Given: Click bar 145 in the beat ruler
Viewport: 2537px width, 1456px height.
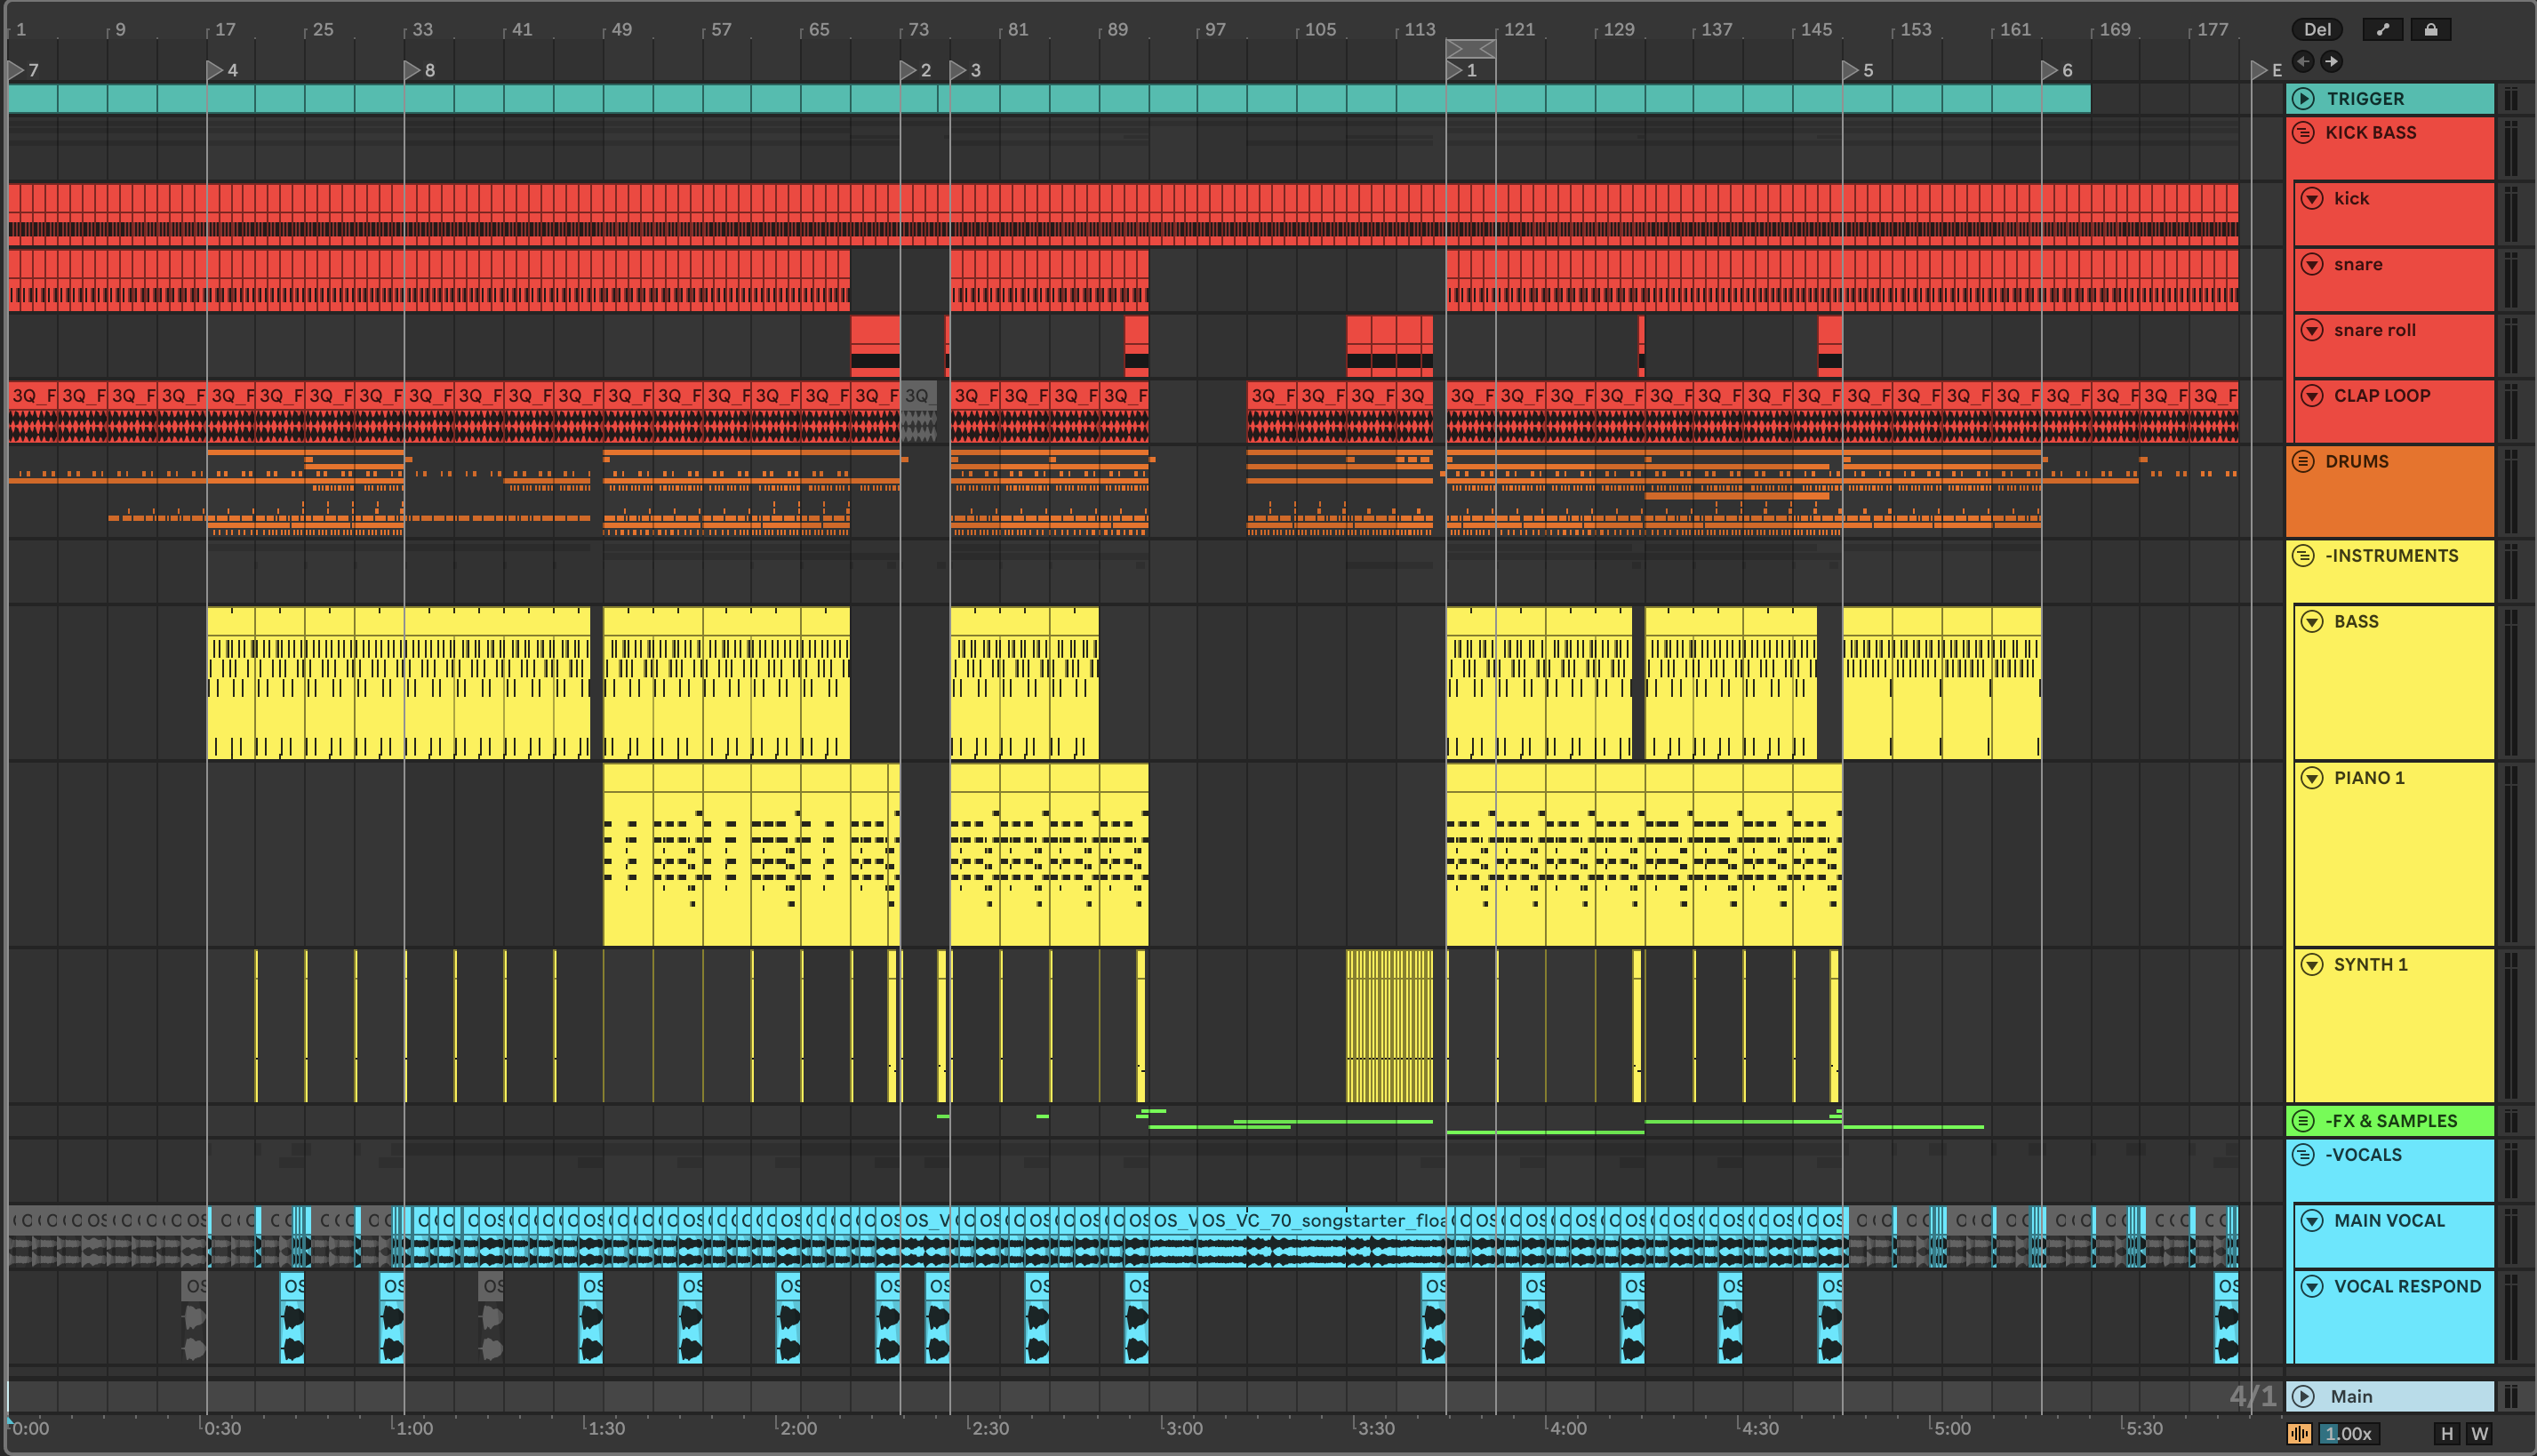Looking at the screenshot, I should coord(1816,29).
